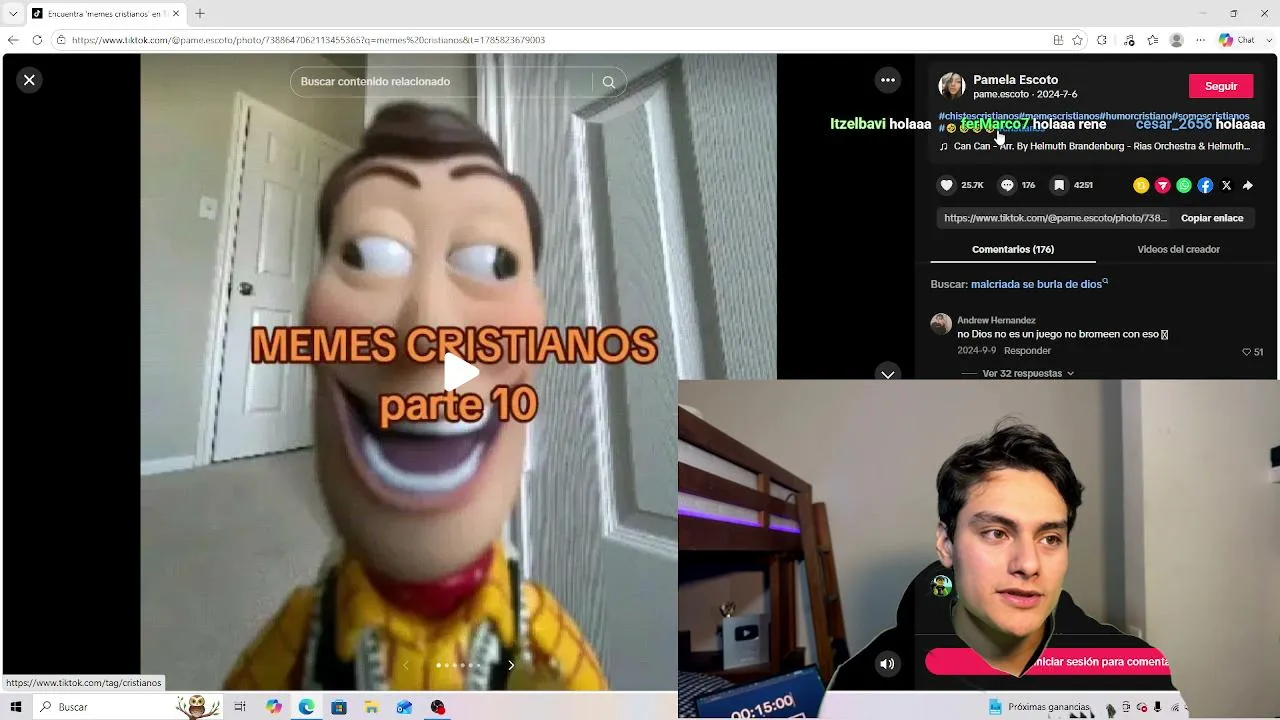
Task: Add this page to favorites star
Action: click(1077, 40)
